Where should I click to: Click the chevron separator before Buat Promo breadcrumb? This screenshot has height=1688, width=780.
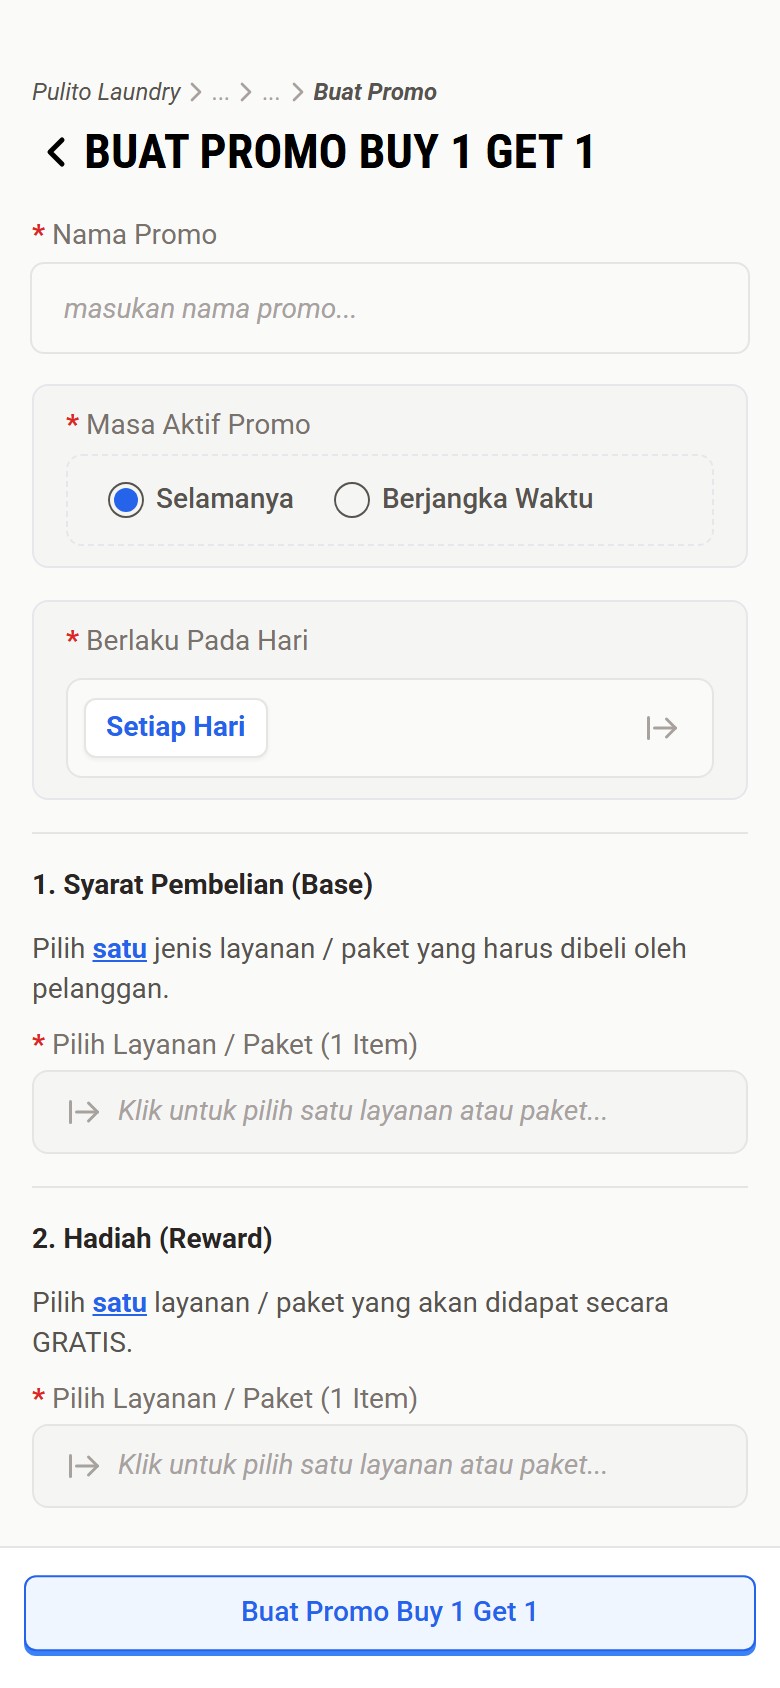(x=296, y=91)
